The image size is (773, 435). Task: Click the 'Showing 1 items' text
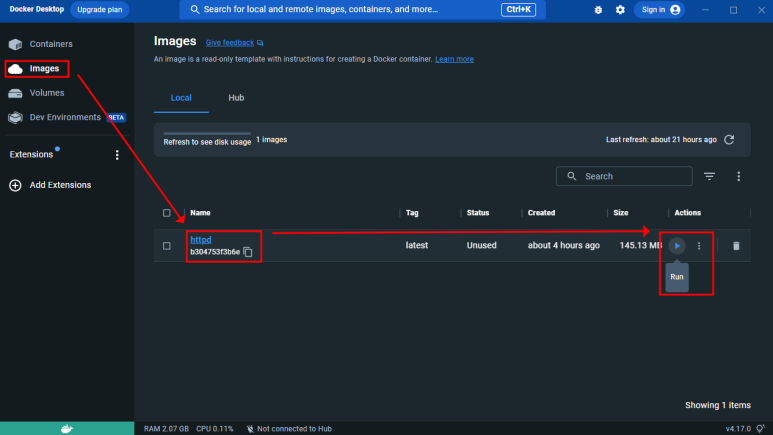pos(718,405)
